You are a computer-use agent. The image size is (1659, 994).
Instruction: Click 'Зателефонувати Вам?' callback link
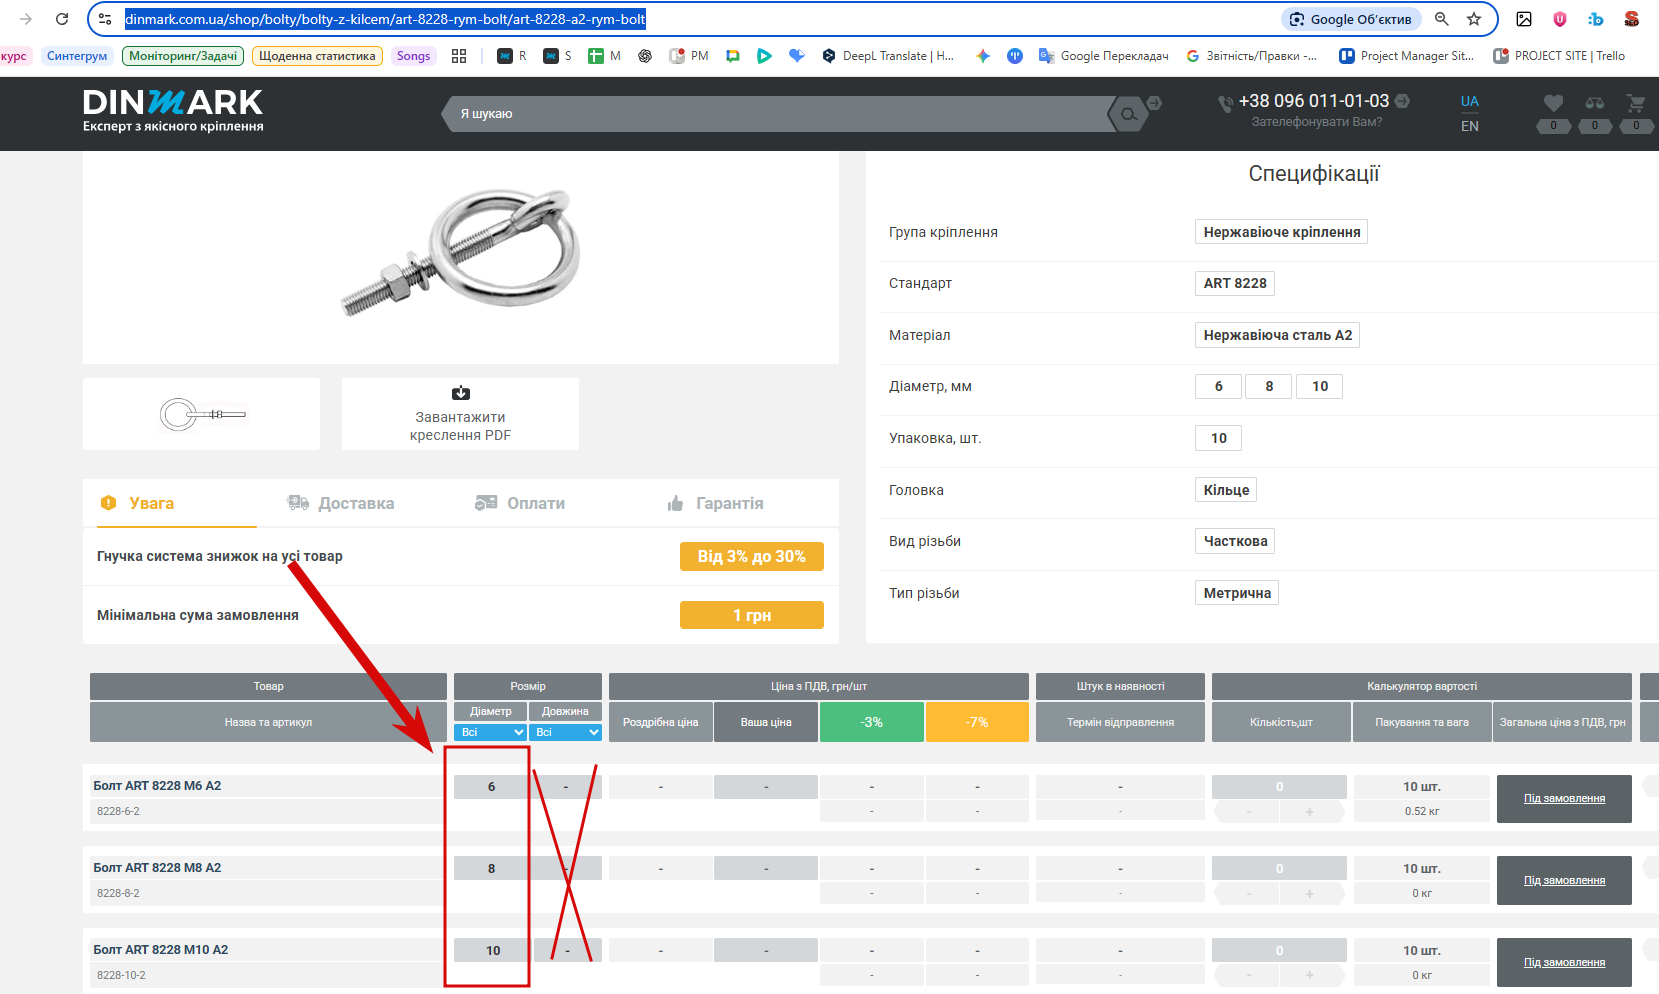(1316, 122)
